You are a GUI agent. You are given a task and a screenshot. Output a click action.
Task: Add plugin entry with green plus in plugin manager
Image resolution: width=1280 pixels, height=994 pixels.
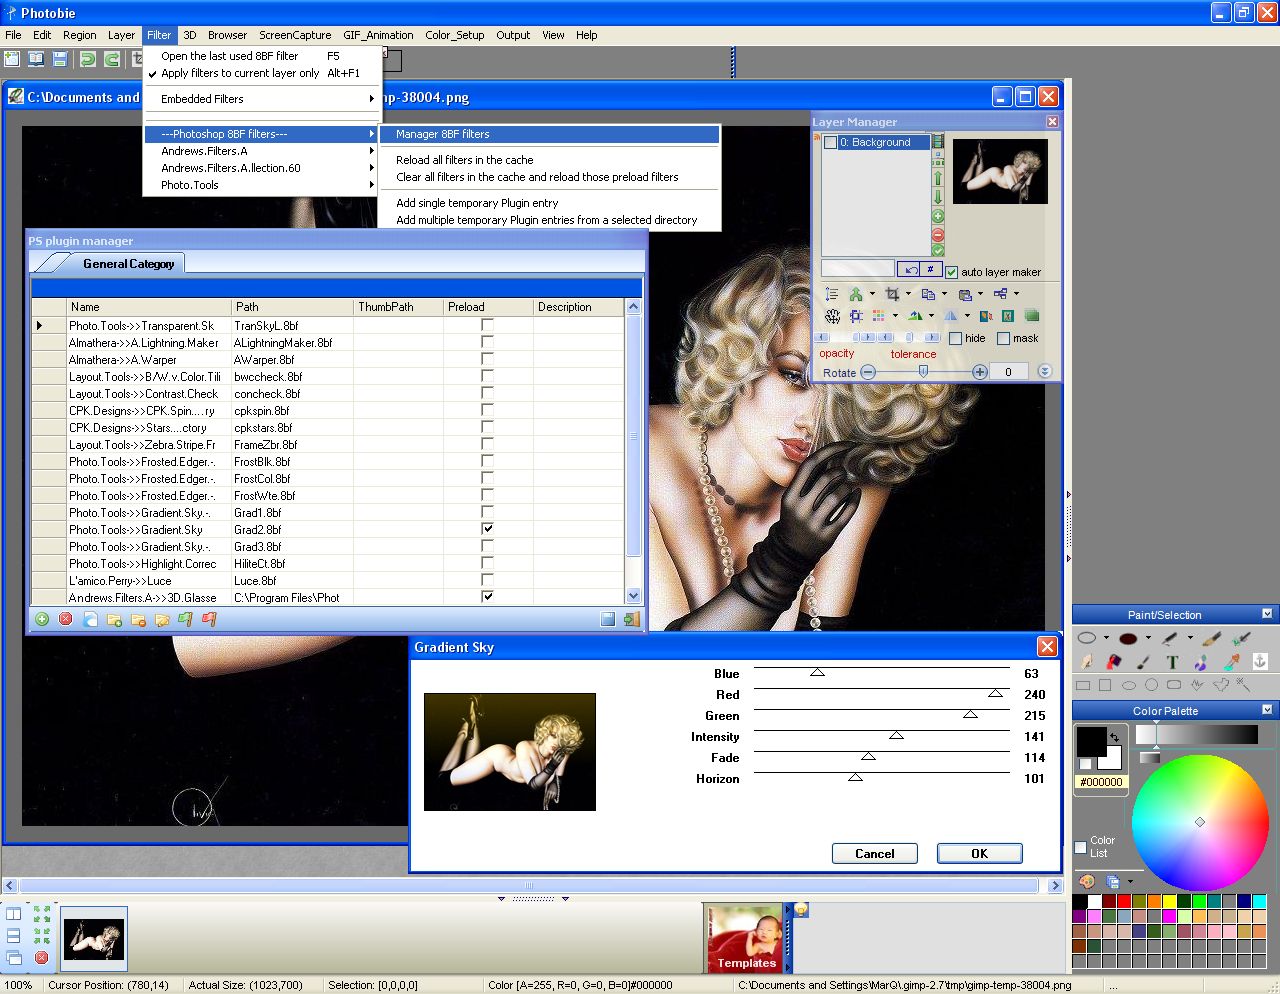click(42, 619)
